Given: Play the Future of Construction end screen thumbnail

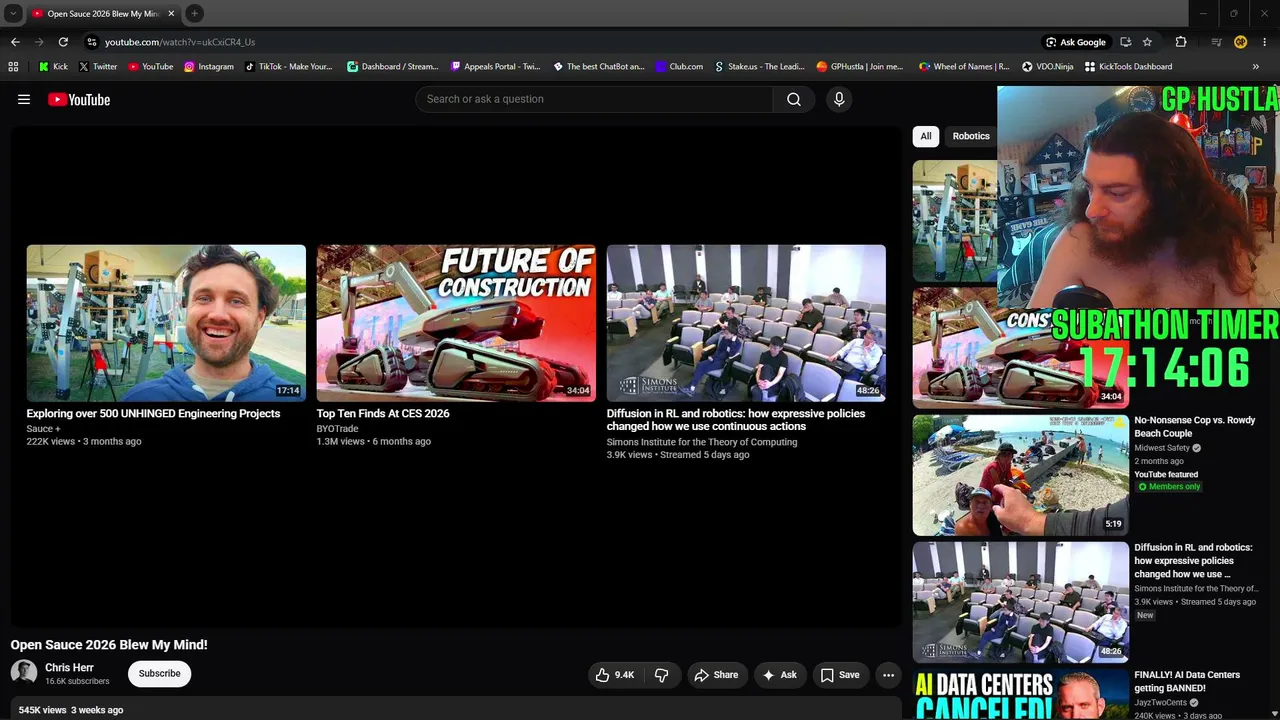Looking at the screenshot, I should click(456, 323).
